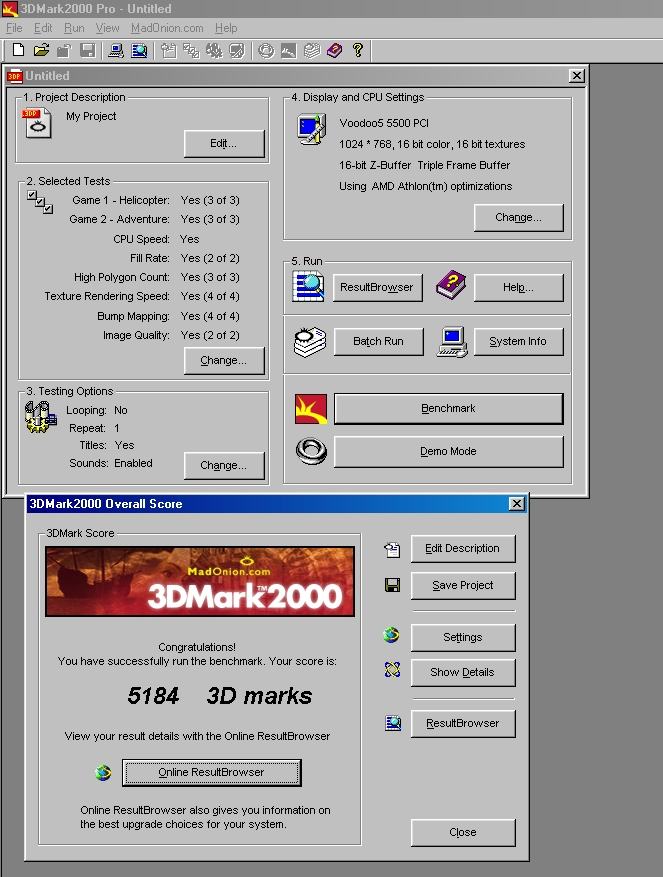The width and height of the screenshot is (663, 877).
Task: Click the Online ResultBrowser button
Action: (x=211, y=773)
